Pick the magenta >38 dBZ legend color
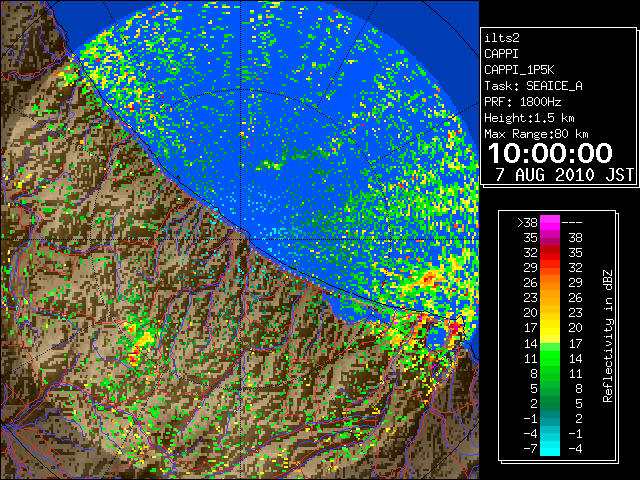The height and width of the screenshot is (480, 640). (550, 222)
